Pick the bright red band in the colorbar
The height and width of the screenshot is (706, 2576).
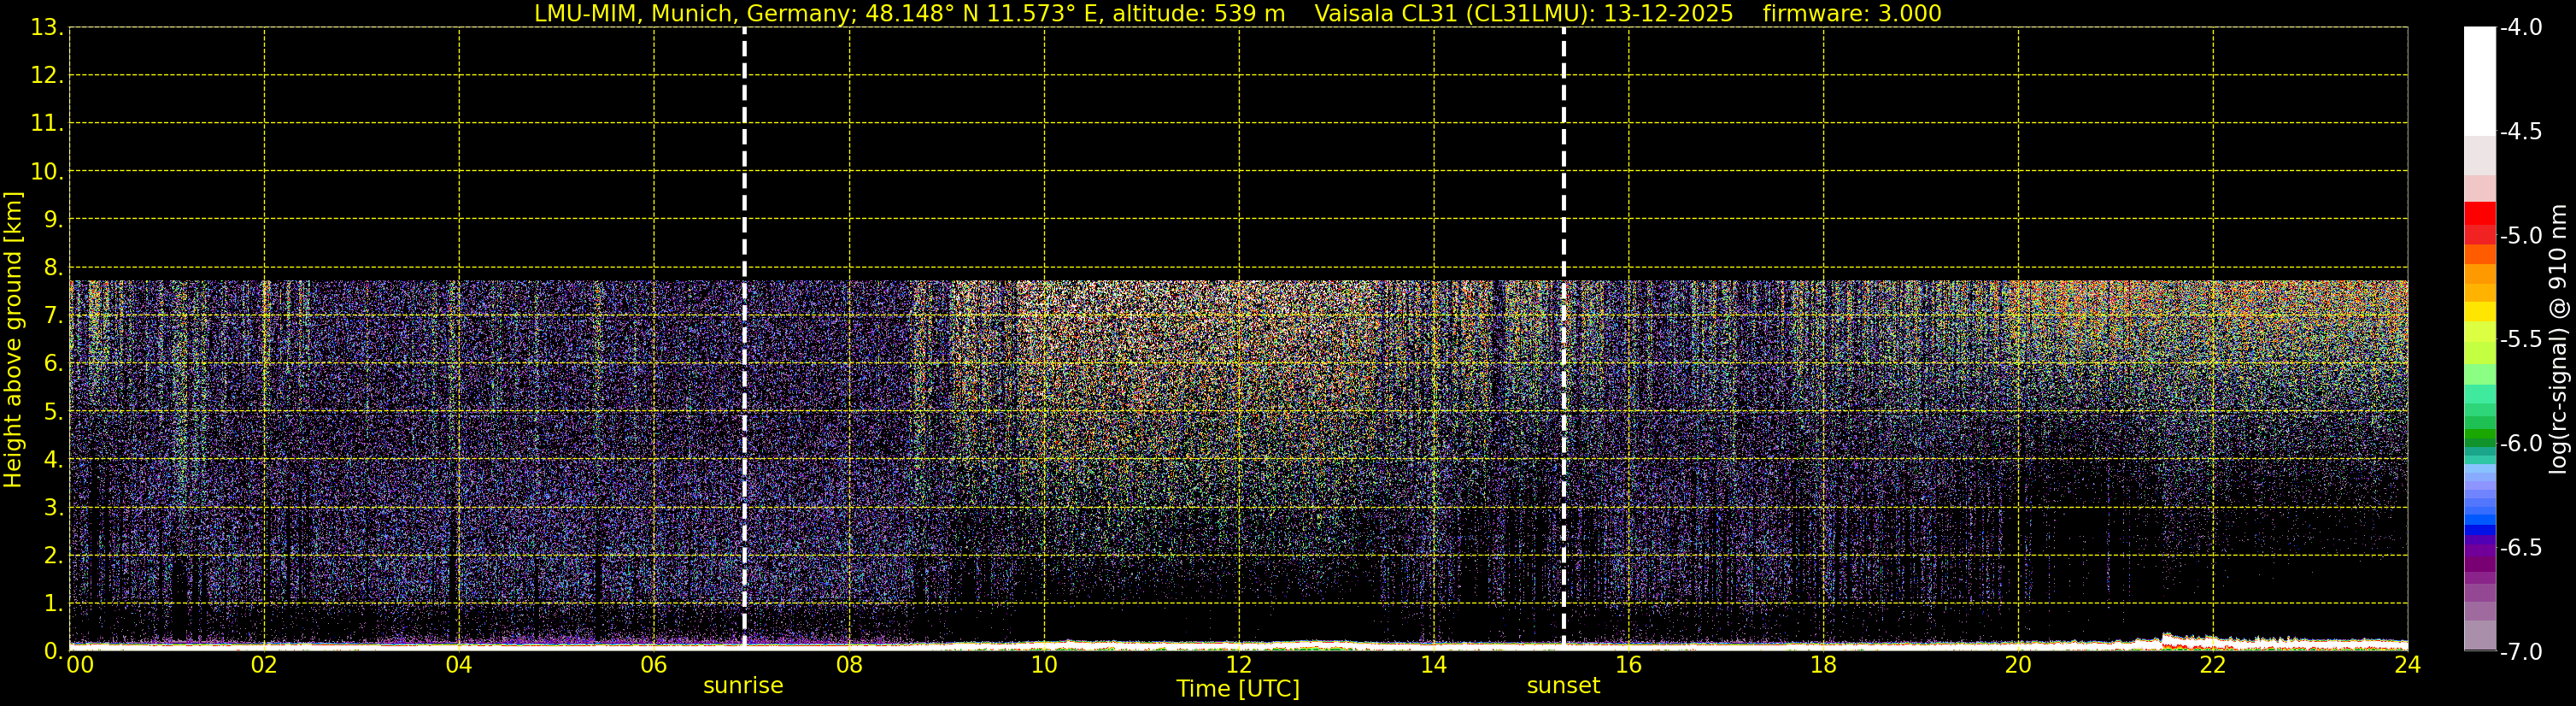tap(2479, 213)
